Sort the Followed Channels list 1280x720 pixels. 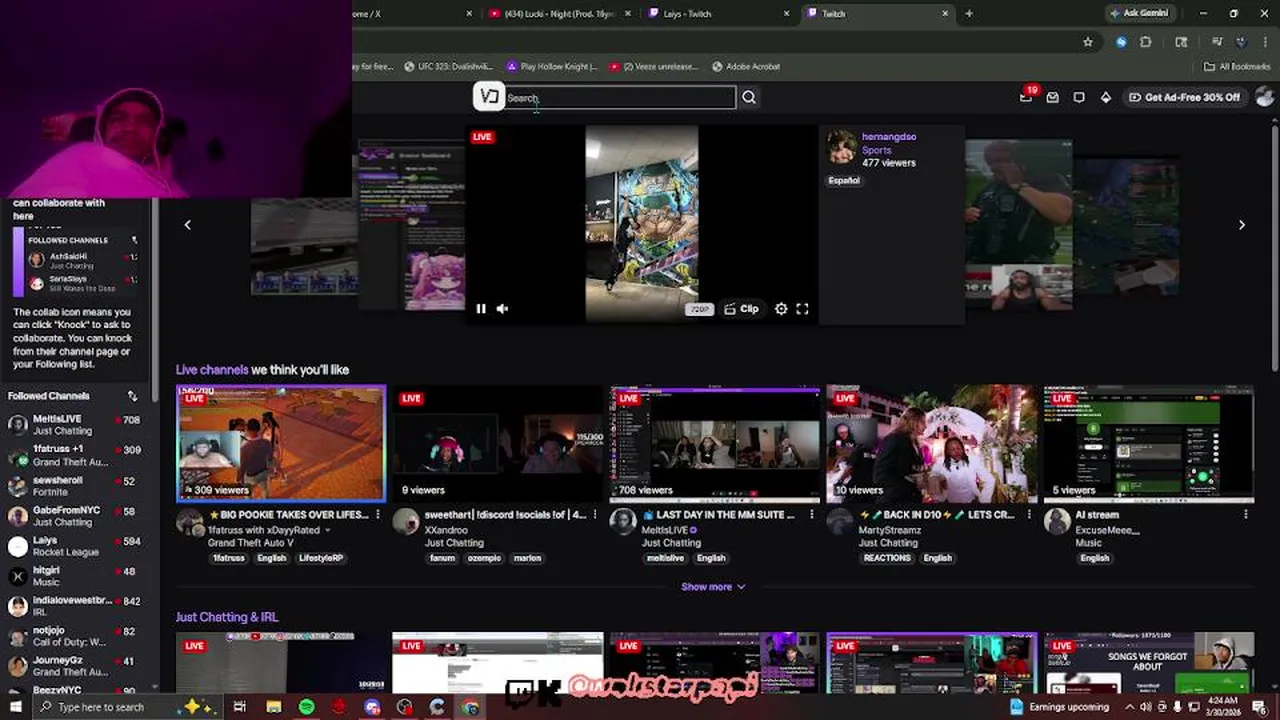click(x=132, y=396)
